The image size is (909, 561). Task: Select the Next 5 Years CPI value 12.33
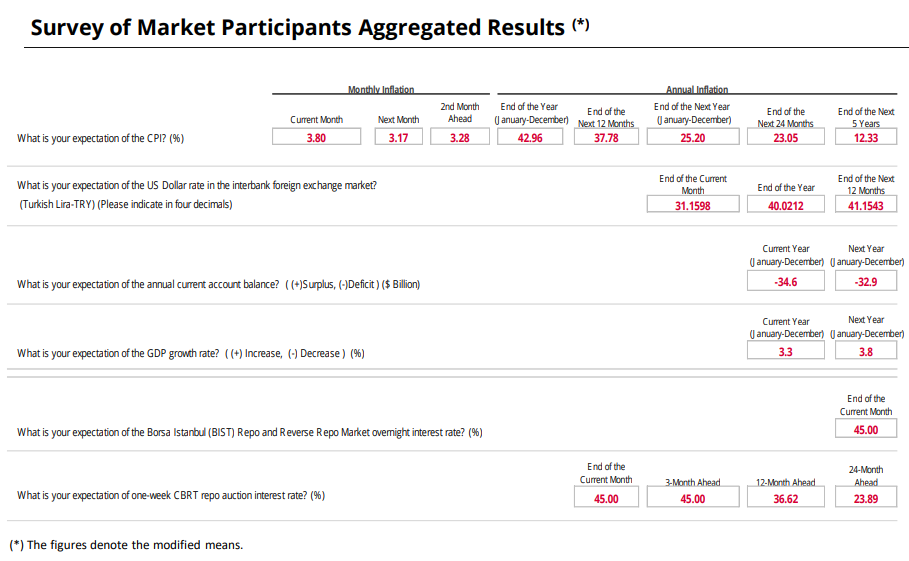[x=866, y=138]
